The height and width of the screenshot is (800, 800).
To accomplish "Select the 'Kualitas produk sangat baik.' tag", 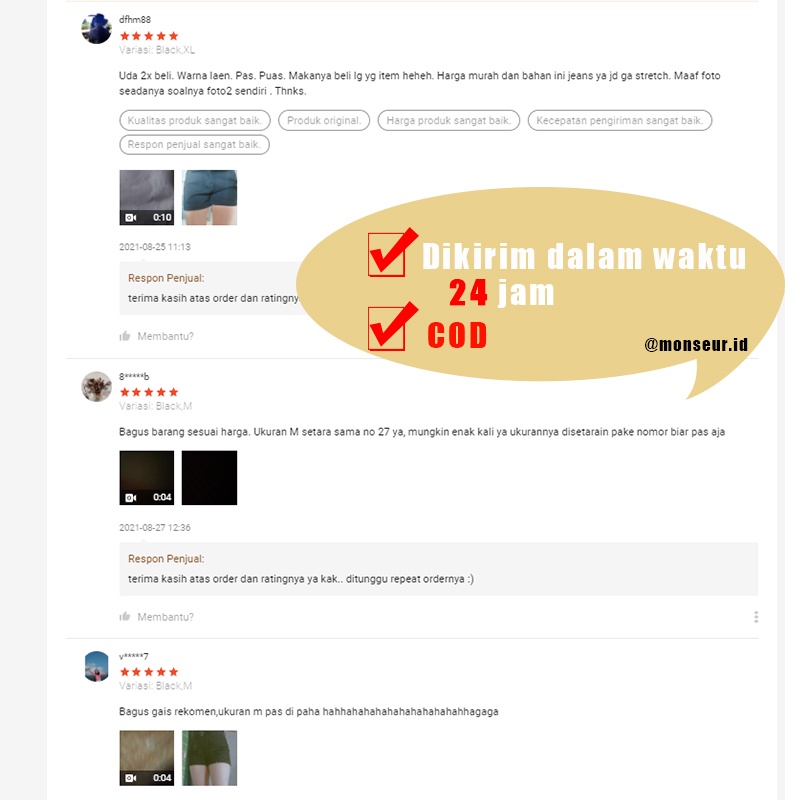I will [195, 120].
